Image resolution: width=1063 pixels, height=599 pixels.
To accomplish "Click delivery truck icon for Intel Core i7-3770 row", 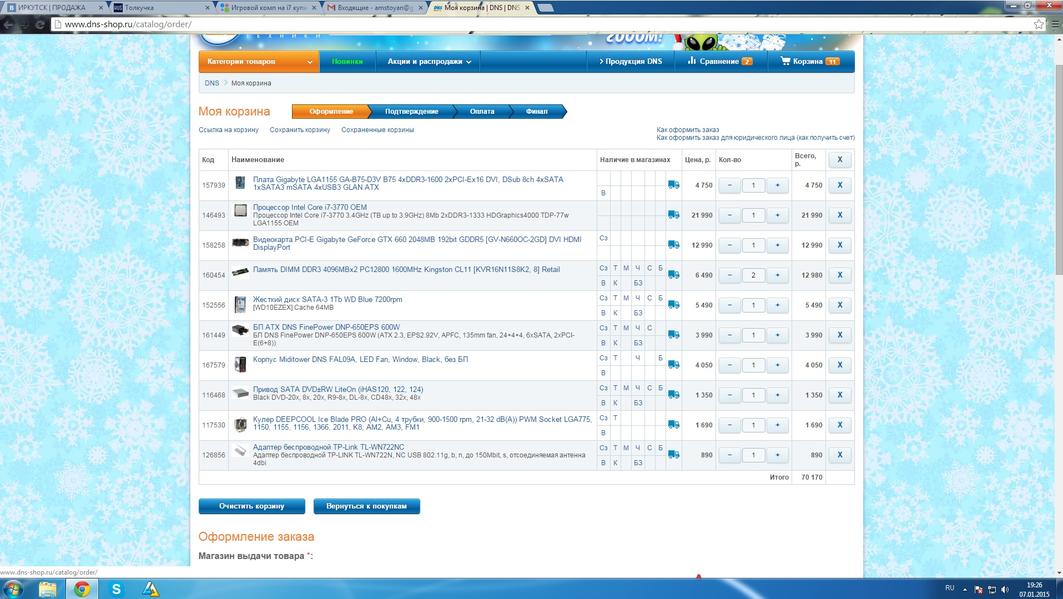I will [673, 215].
